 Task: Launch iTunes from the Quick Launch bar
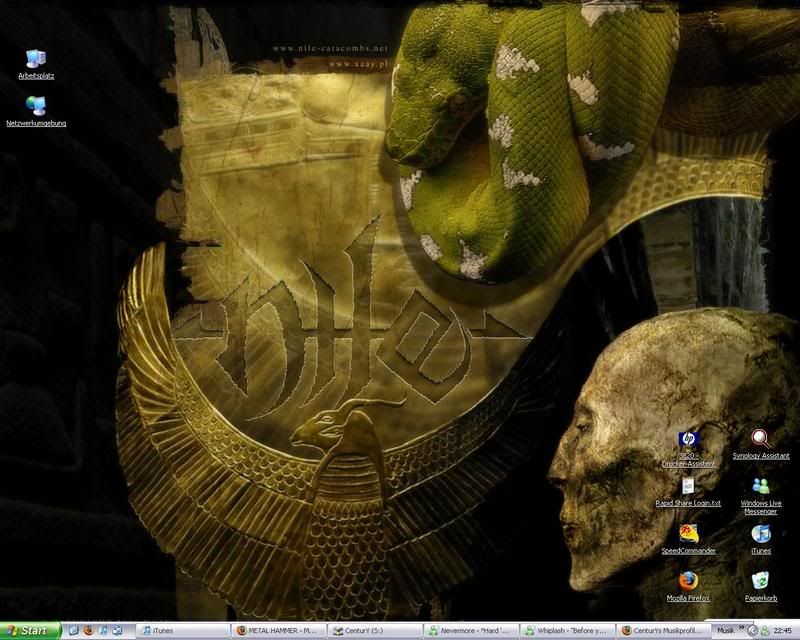click(x=103, y=631)
